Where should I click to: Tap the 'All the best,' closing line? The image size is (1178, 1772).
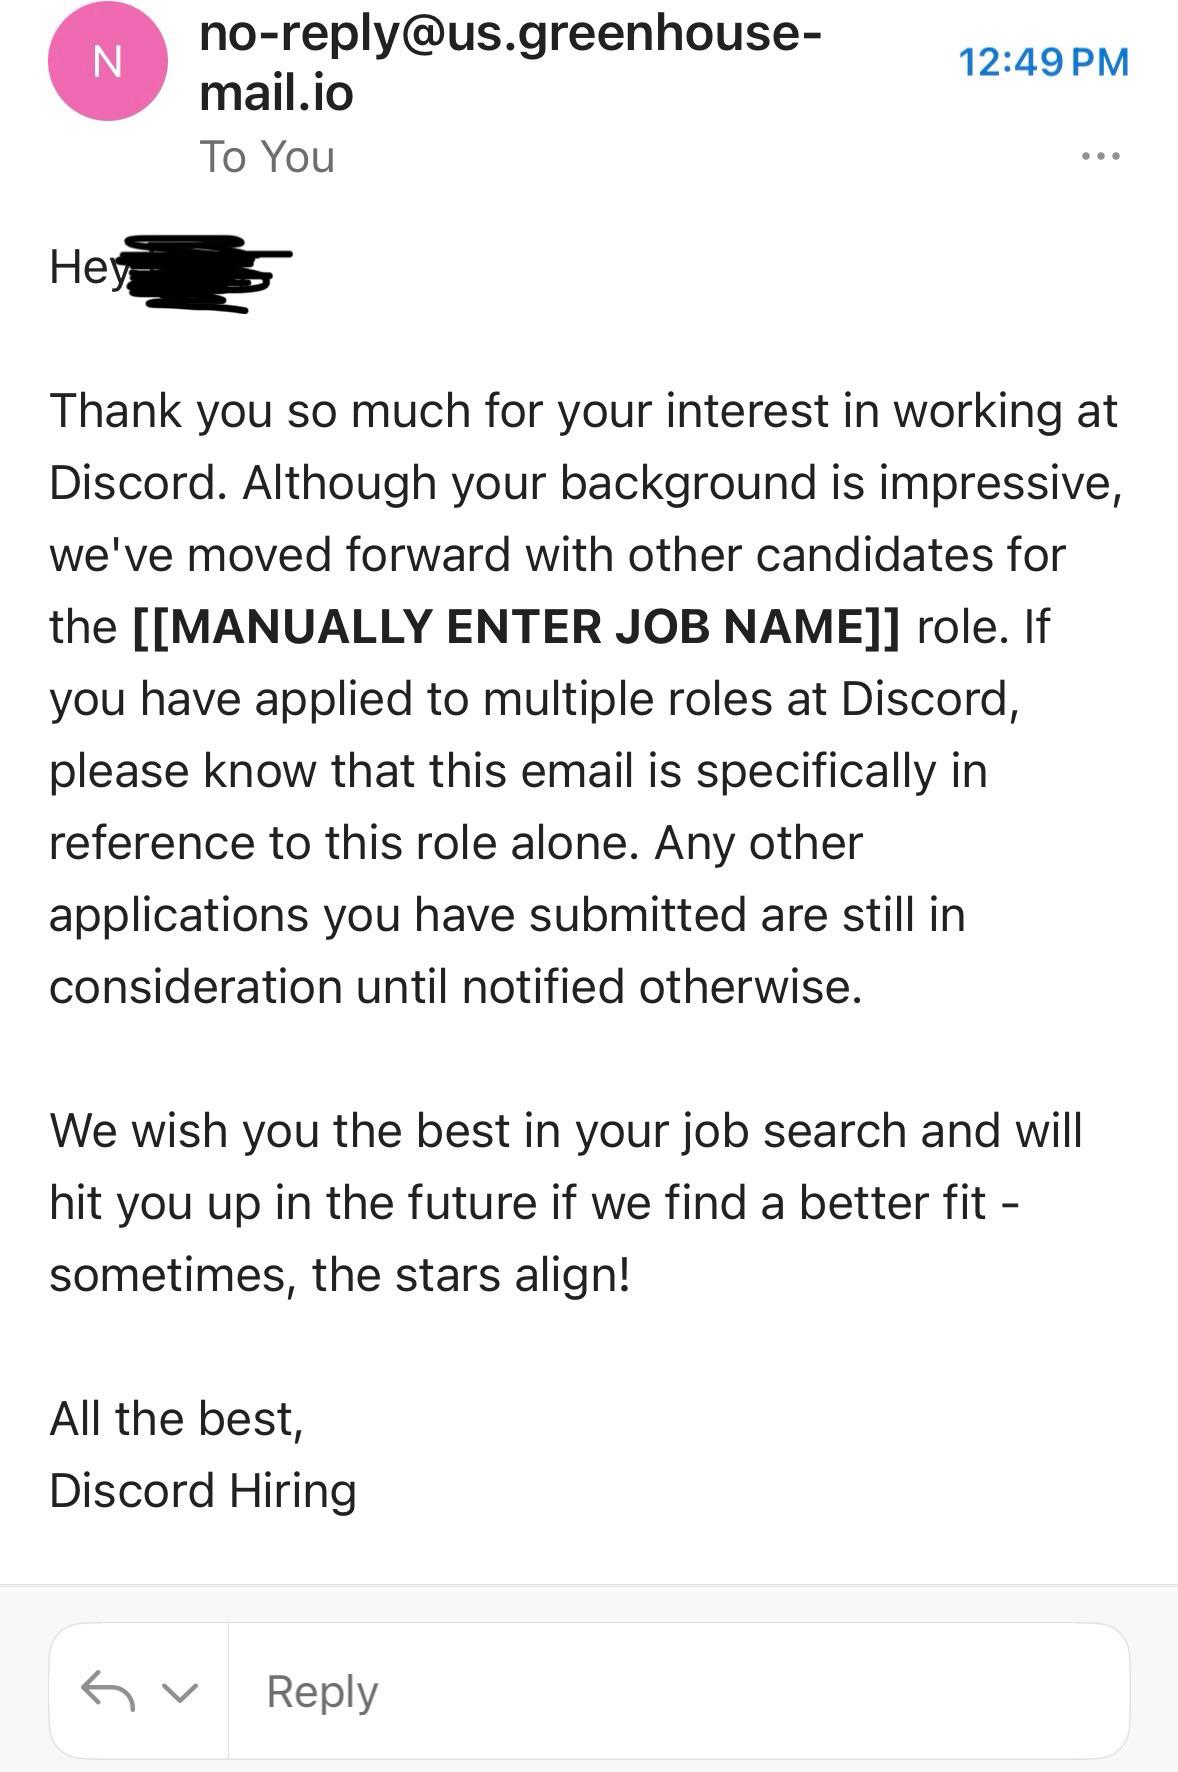pyautogui.click(x=176, y=1418)
